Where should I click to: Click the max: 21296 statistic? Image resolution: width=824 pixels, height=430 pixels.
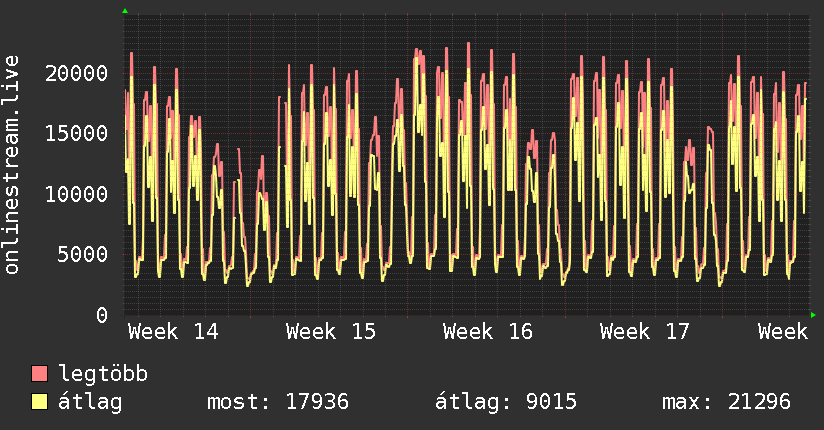coord(726,402)
